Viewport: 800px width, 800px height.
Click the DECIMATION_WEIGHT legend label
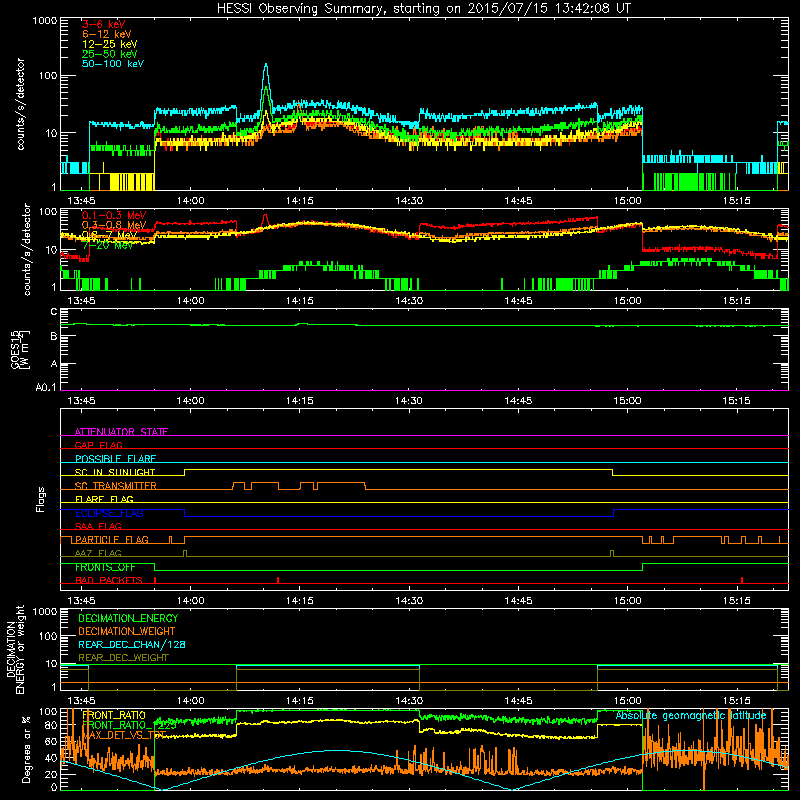[x=127, y=631]
